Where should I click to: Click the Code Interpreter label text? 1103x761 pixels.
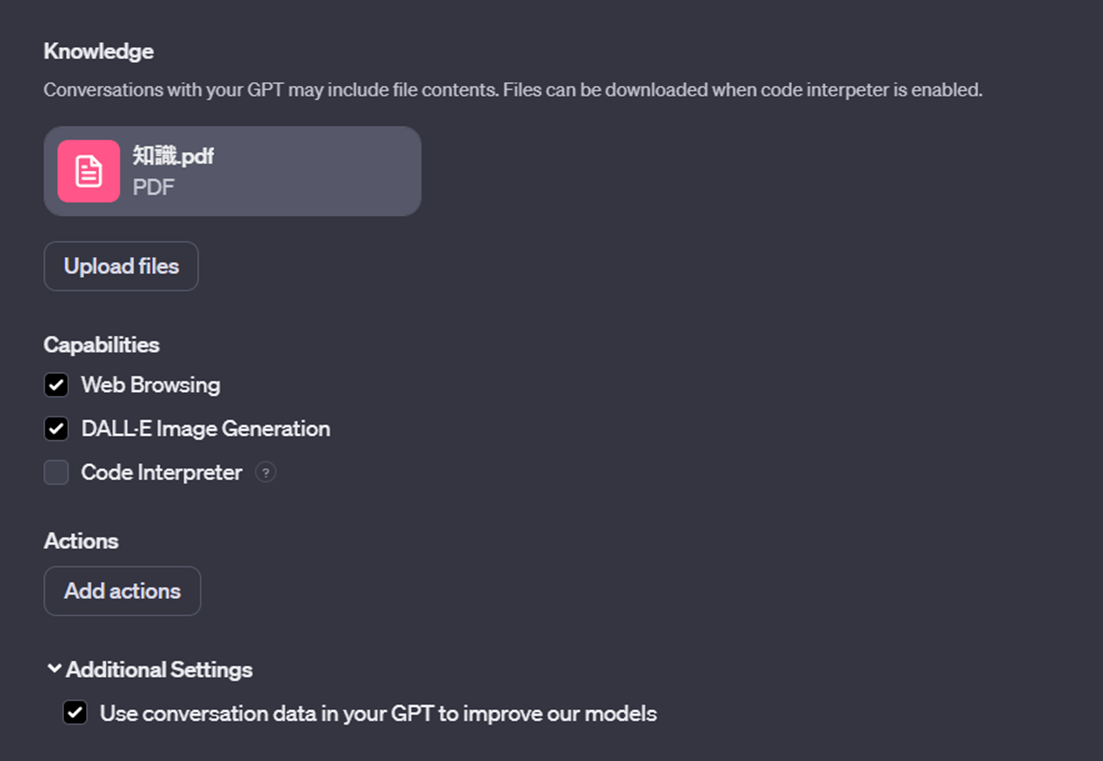click(161, 472)
